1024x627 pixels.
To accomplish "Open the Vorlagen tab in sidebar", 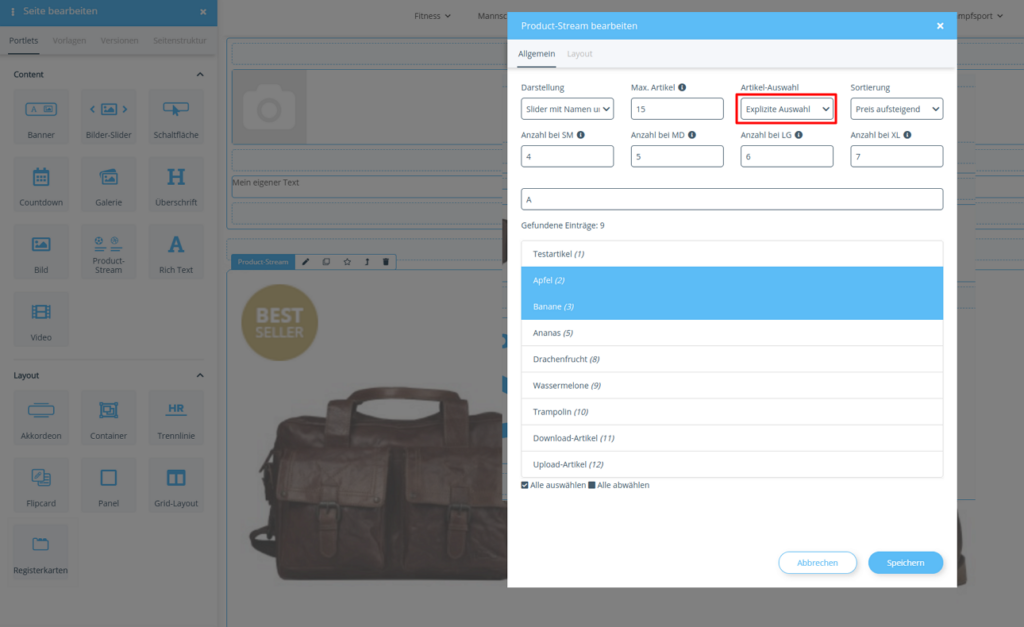I will [69, 40].
